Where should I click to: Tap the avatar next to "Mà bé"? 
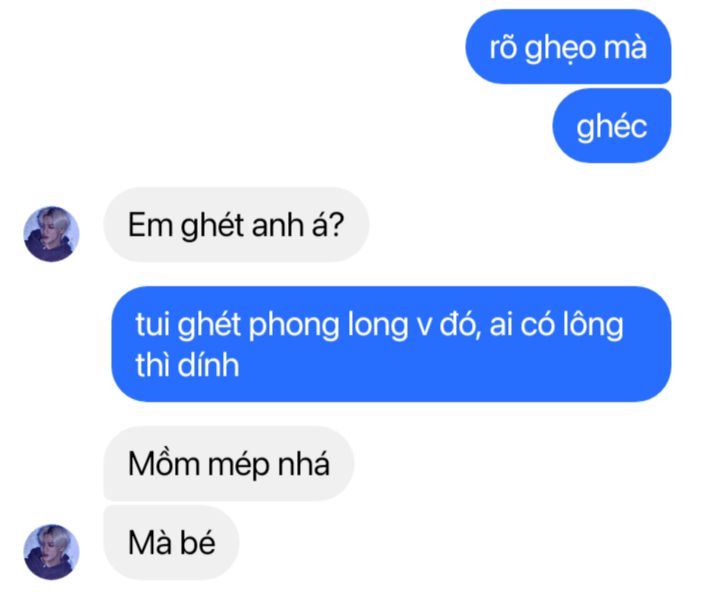click(x=51, y=552)
